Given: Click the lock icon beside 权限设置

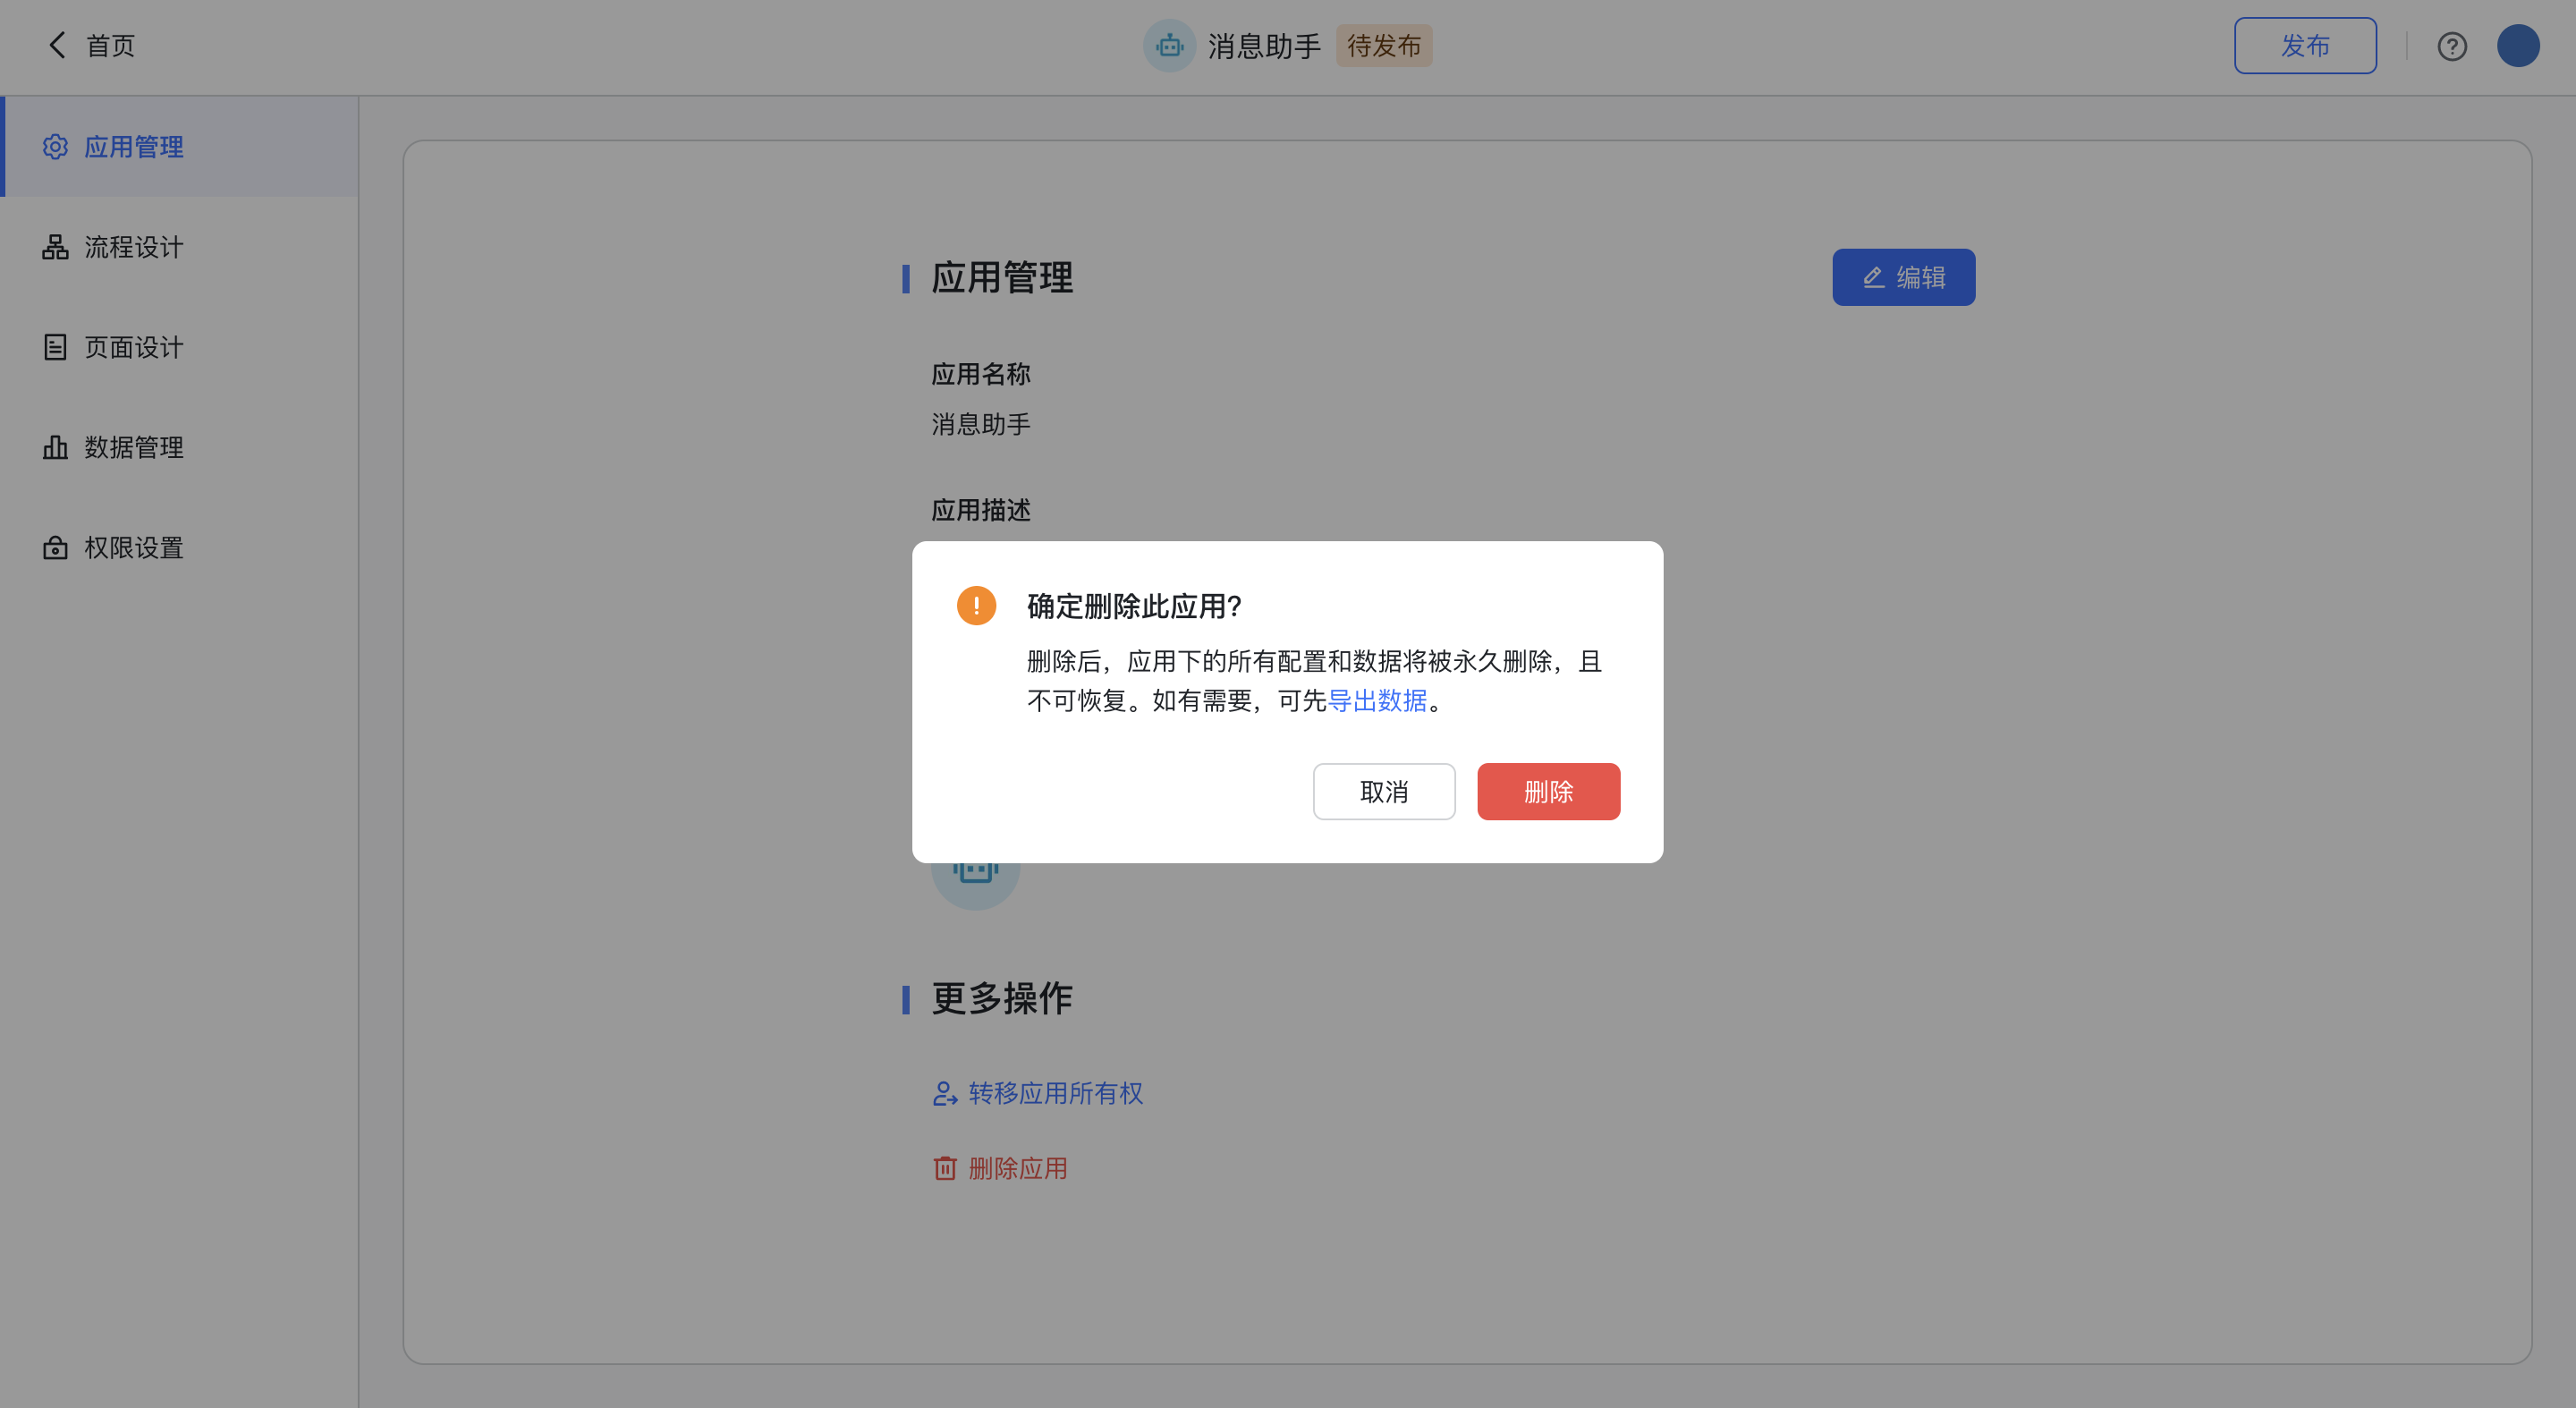Looking at the screenshot, I should [55, 547].
